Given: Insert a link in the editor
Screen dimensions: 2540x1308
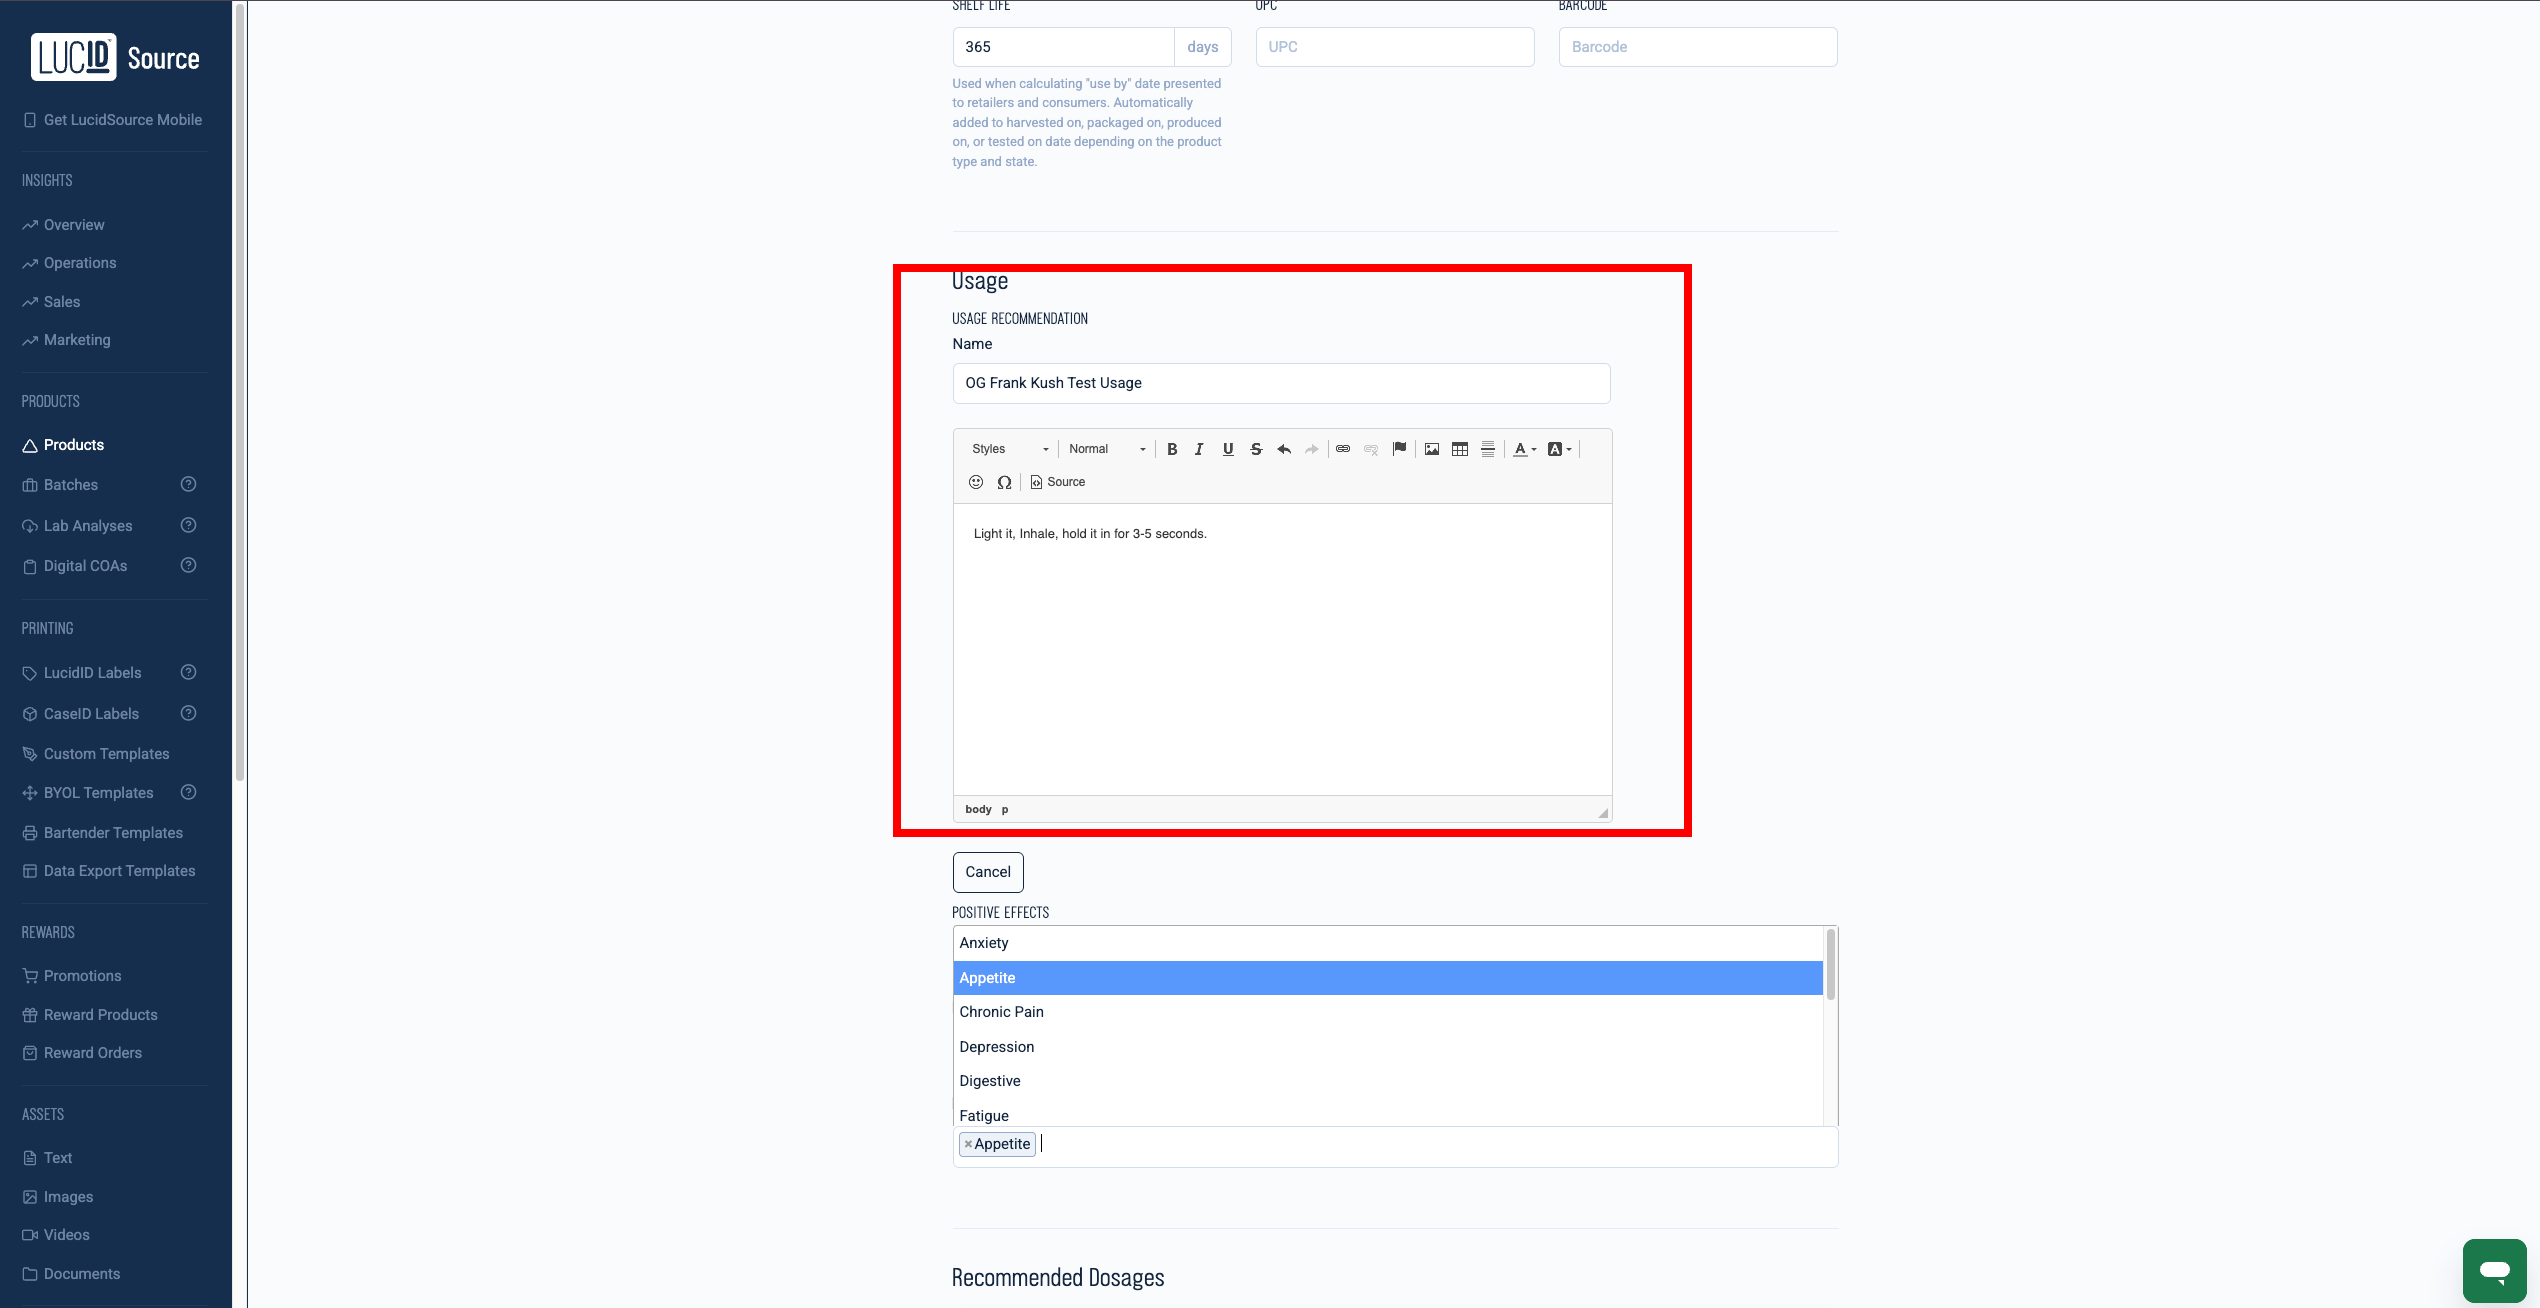Looking at the screenshot, I should [1343, 449].
